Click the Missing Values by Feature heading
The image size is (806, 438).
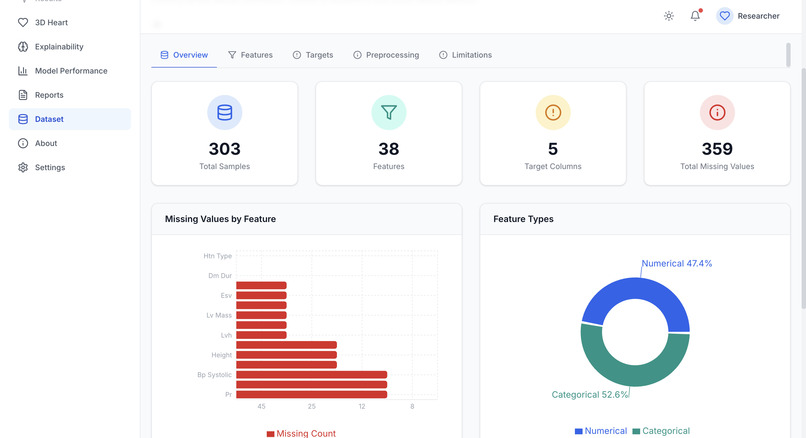(x=221, y=219)
